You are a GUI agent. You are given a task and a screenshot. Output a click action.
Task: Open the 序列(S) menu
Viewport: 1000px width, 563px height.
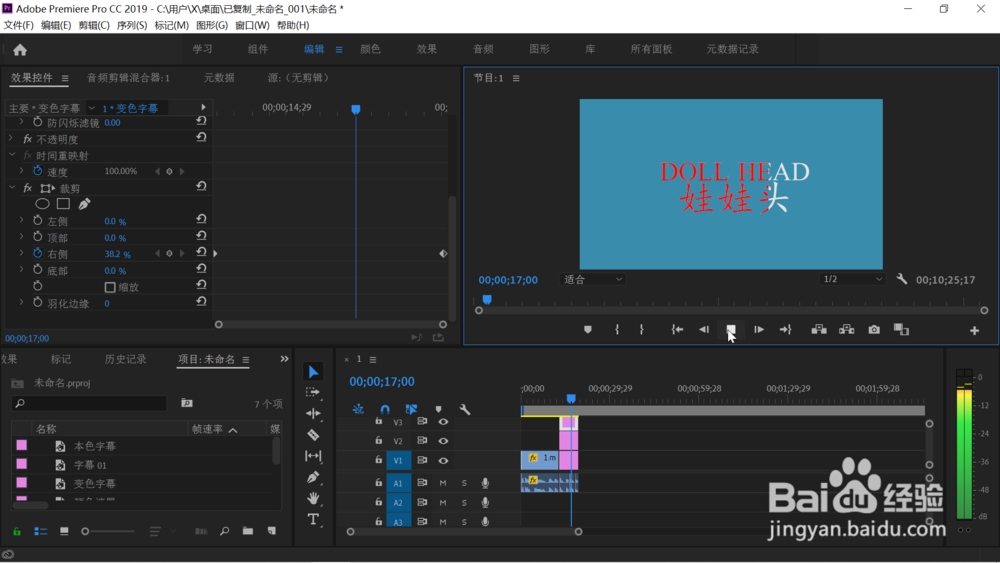point(131,25)
